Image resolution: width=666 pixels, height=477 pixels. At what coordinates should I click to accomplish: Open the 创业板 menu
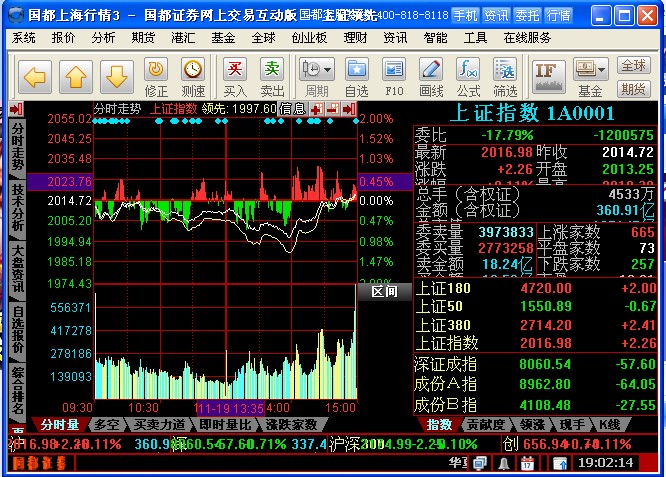tap(309, 38)
